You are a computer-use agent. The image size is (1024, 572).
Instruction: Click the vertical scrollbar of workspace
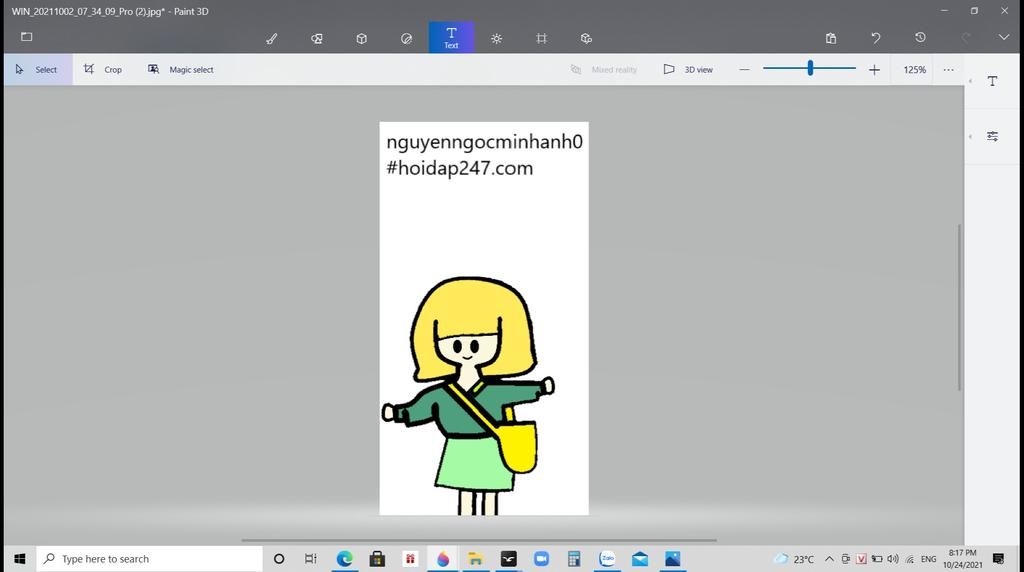959,307
